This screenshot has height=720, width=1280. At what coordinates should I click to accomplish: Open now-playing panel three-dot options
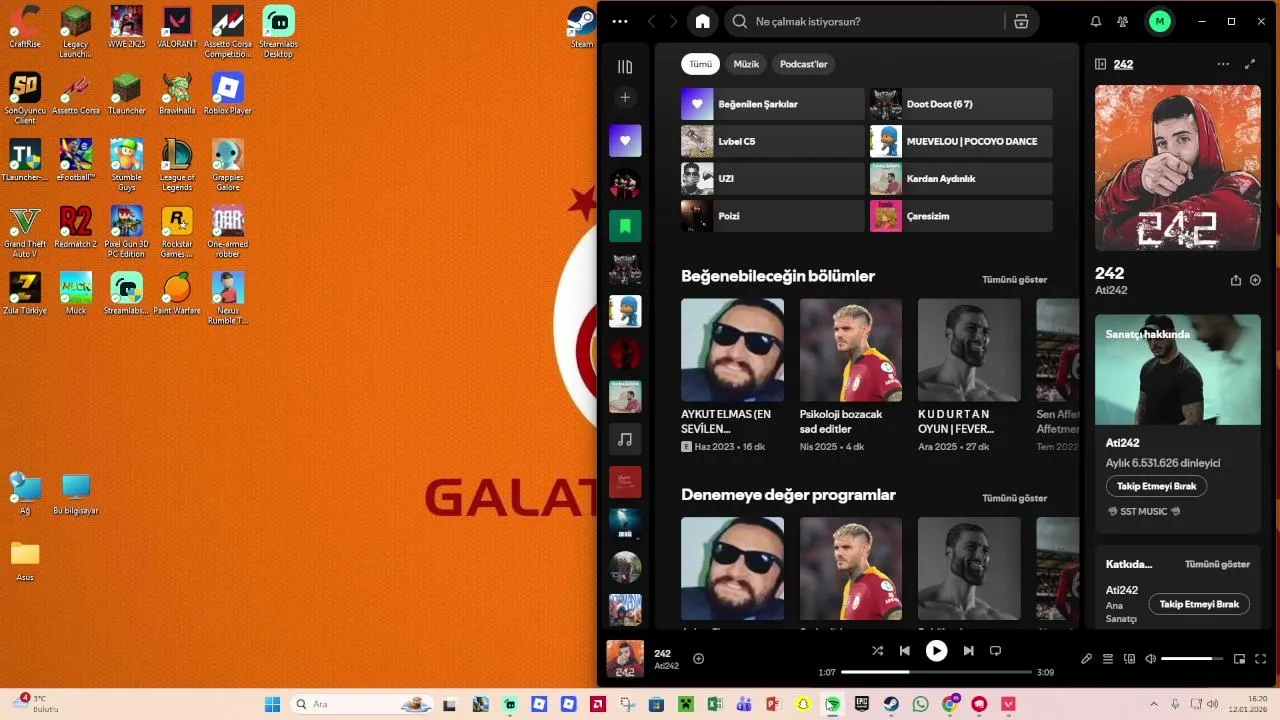click(x=1223, y=64)
